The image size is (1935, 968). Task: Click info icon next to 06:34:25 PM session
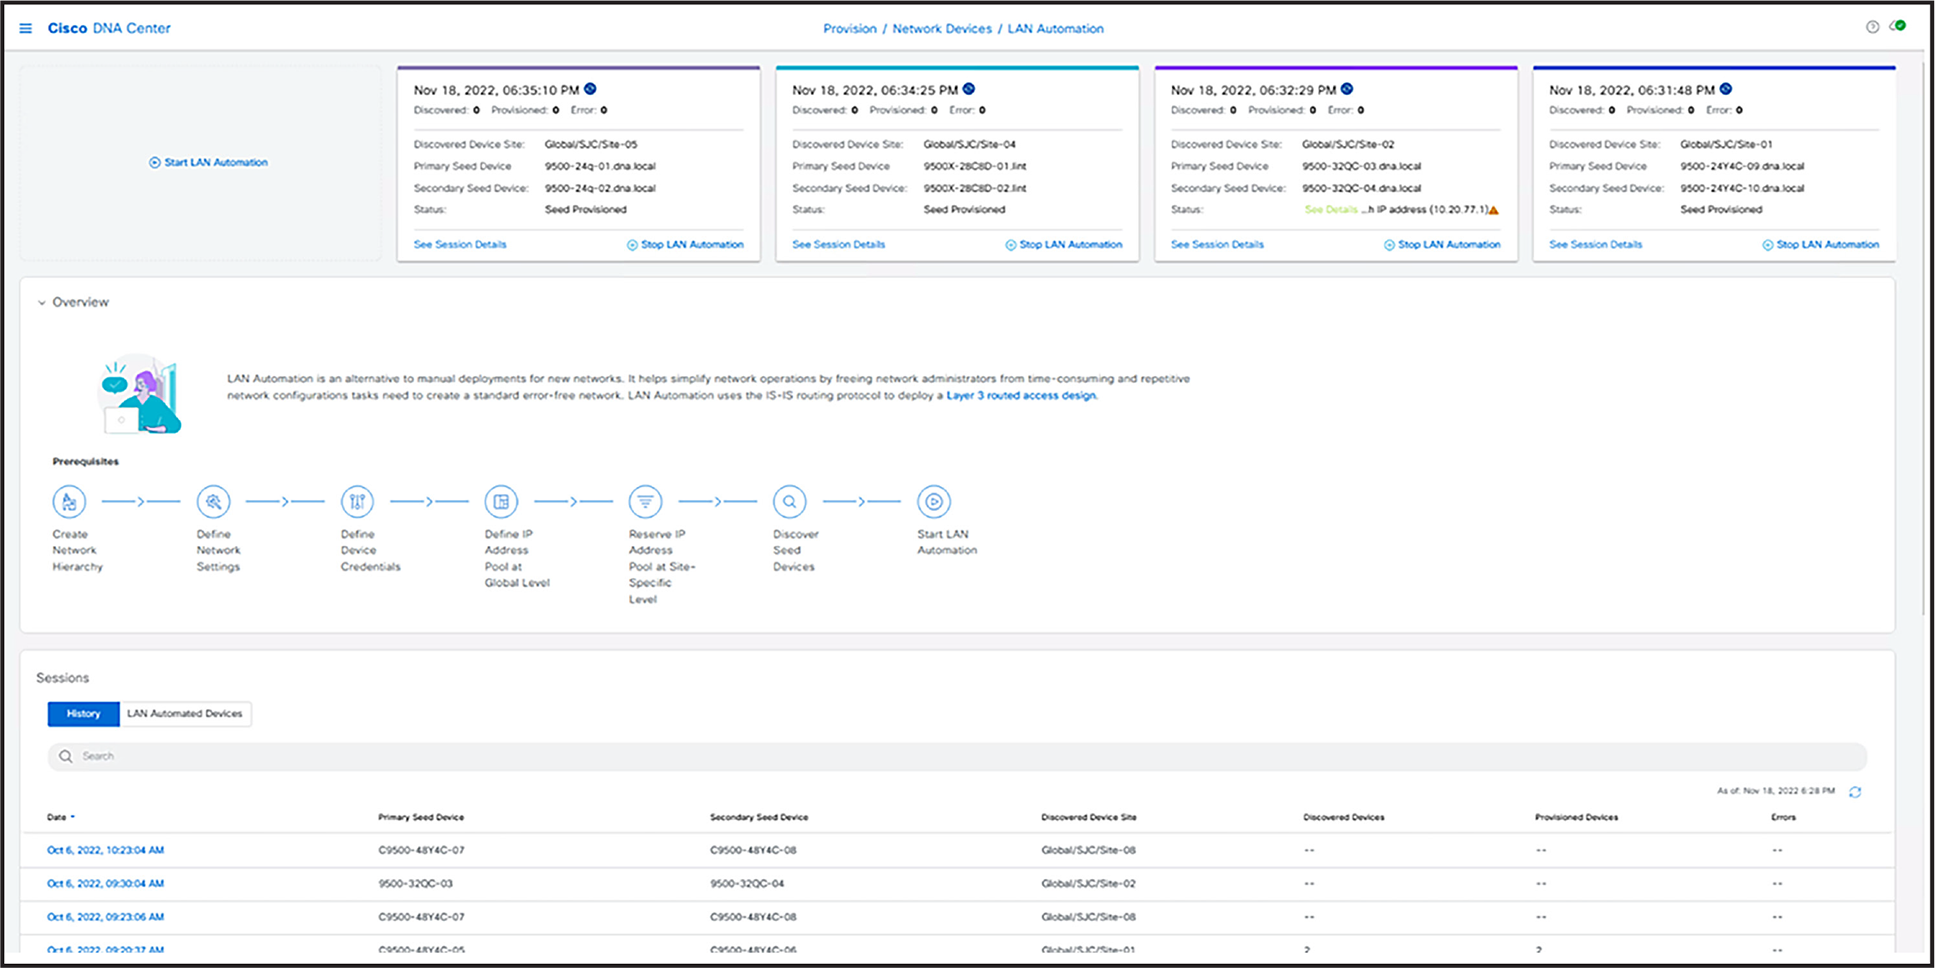[x=968, y=89]
